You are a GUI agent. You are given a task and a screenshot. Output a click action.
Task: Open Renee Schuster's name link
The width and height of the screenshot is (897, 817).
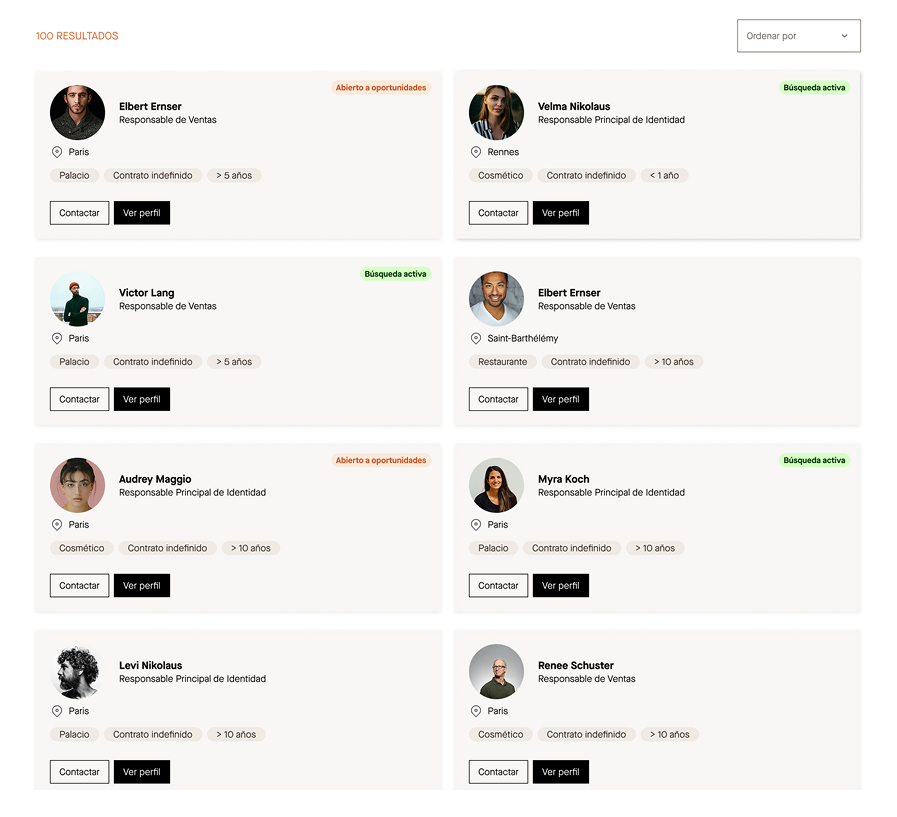pos(576,666)
